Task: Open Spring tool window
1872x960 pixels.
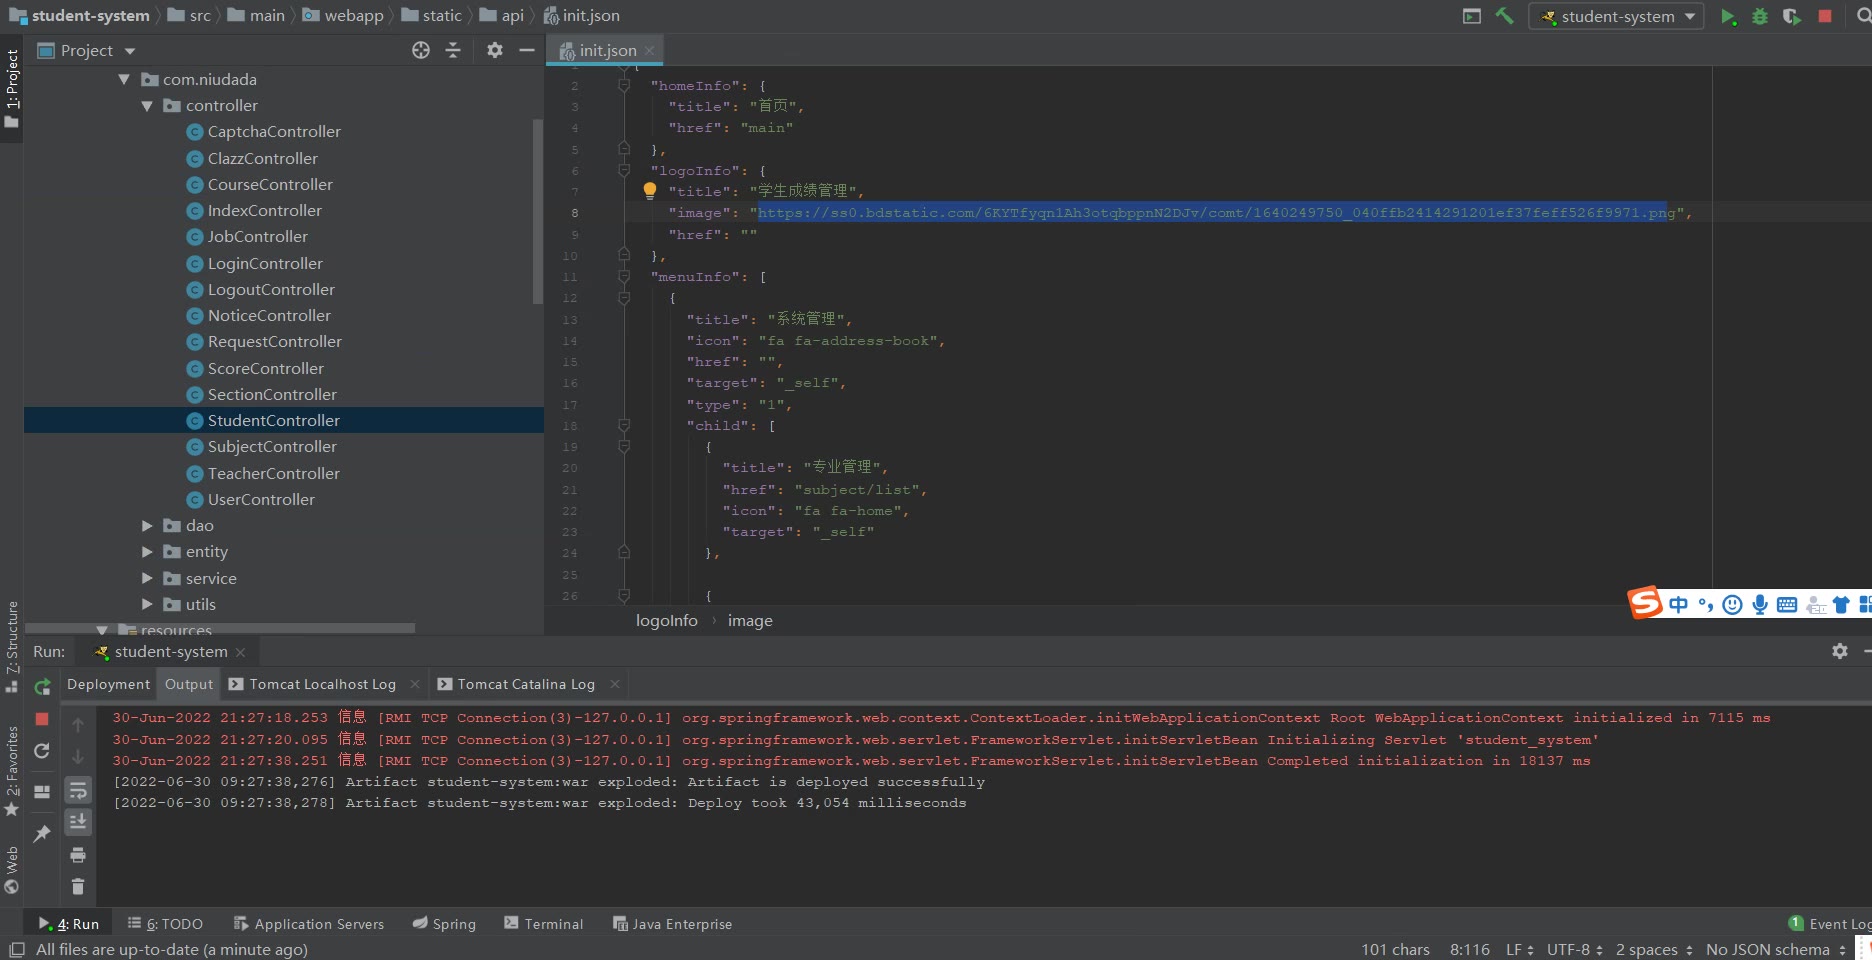Action: click(444, 924)
